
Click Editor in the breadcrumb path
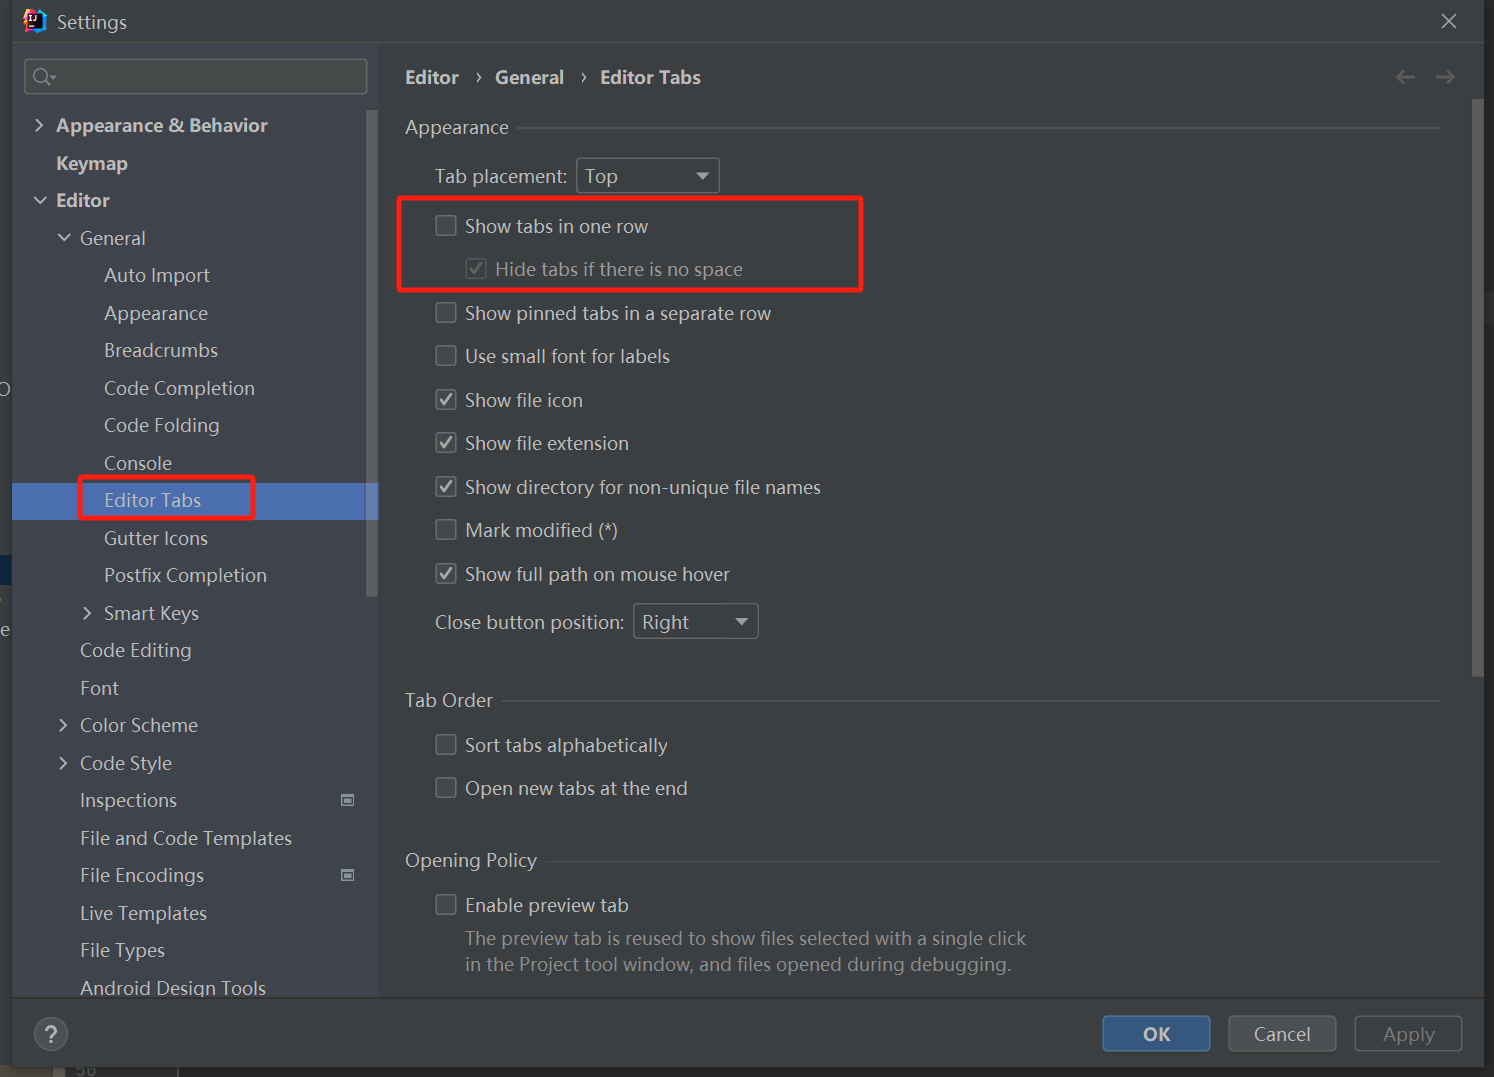432,77
